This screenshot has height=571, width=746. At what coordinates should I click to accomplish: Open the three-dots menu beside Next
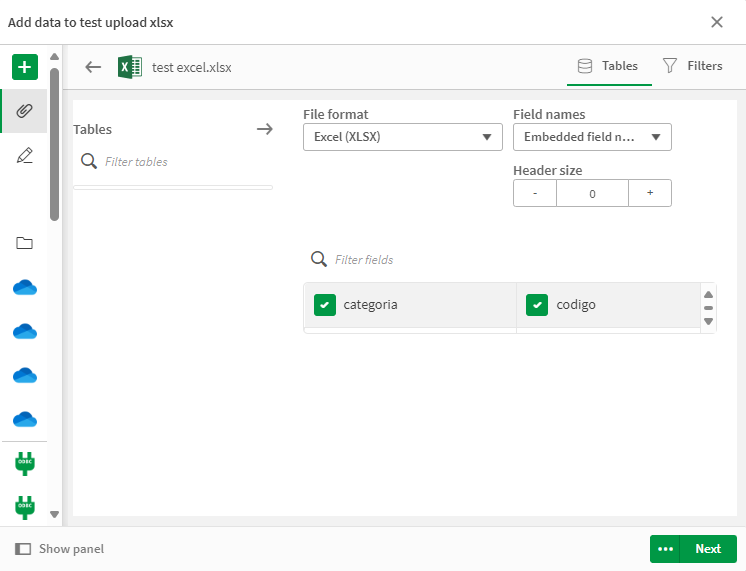[x=665, y=549]
